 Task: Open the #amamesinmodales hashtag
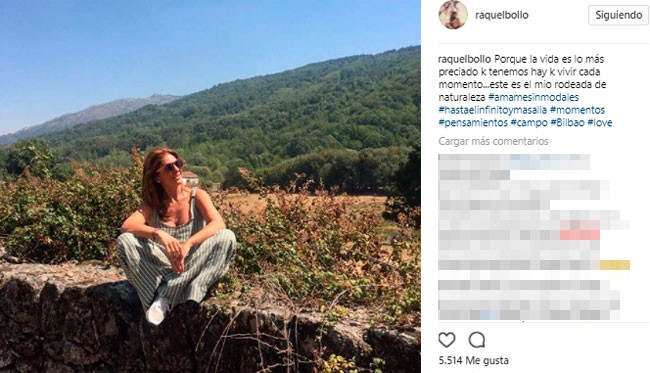click(x=534, y=97)
